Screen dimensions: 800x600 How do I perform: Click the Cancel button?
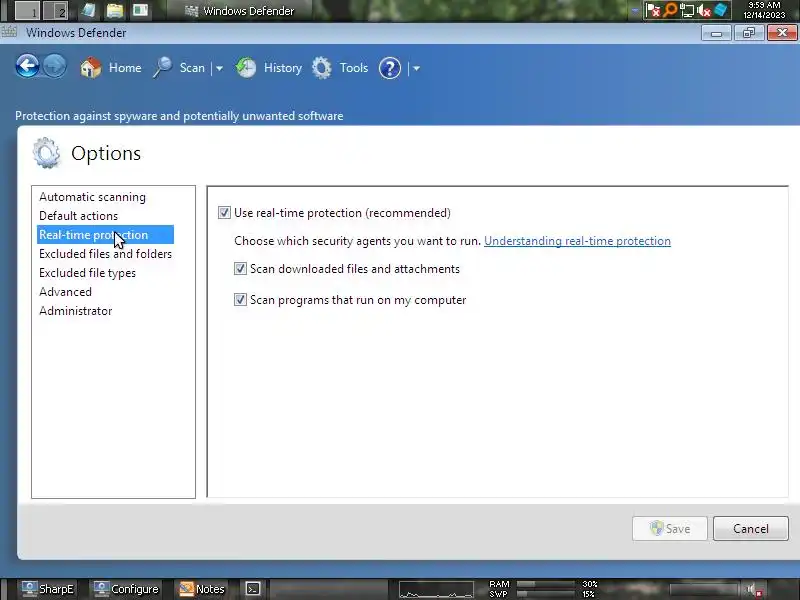[751, 529]
